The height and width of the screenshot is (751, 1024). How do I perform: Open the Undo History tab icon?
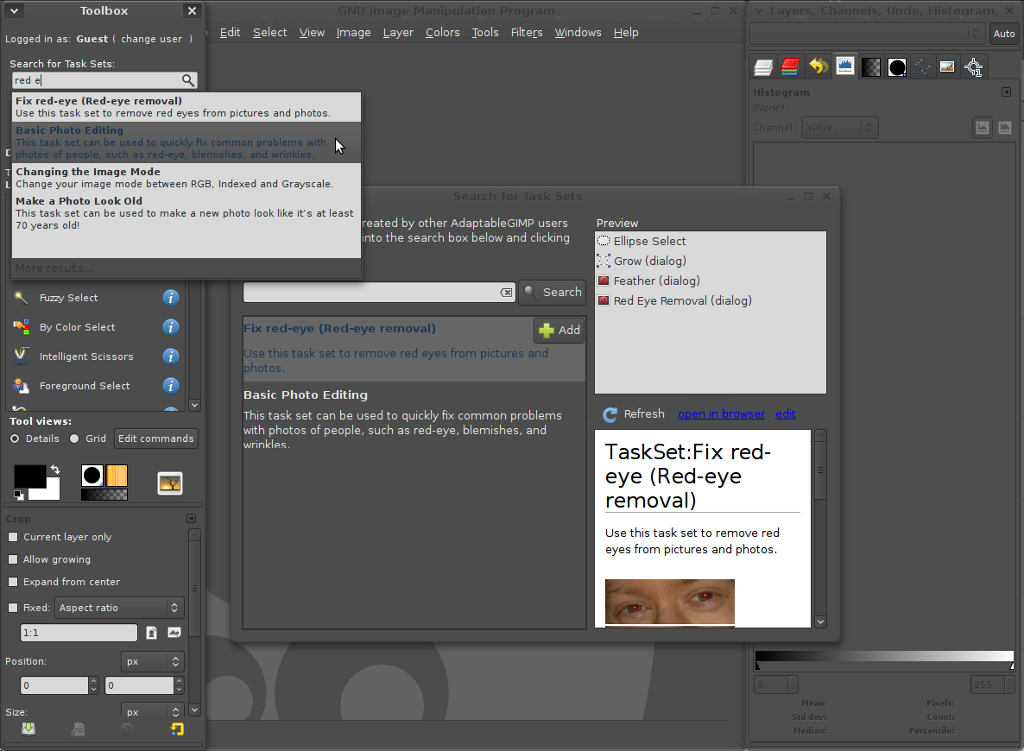818,67
